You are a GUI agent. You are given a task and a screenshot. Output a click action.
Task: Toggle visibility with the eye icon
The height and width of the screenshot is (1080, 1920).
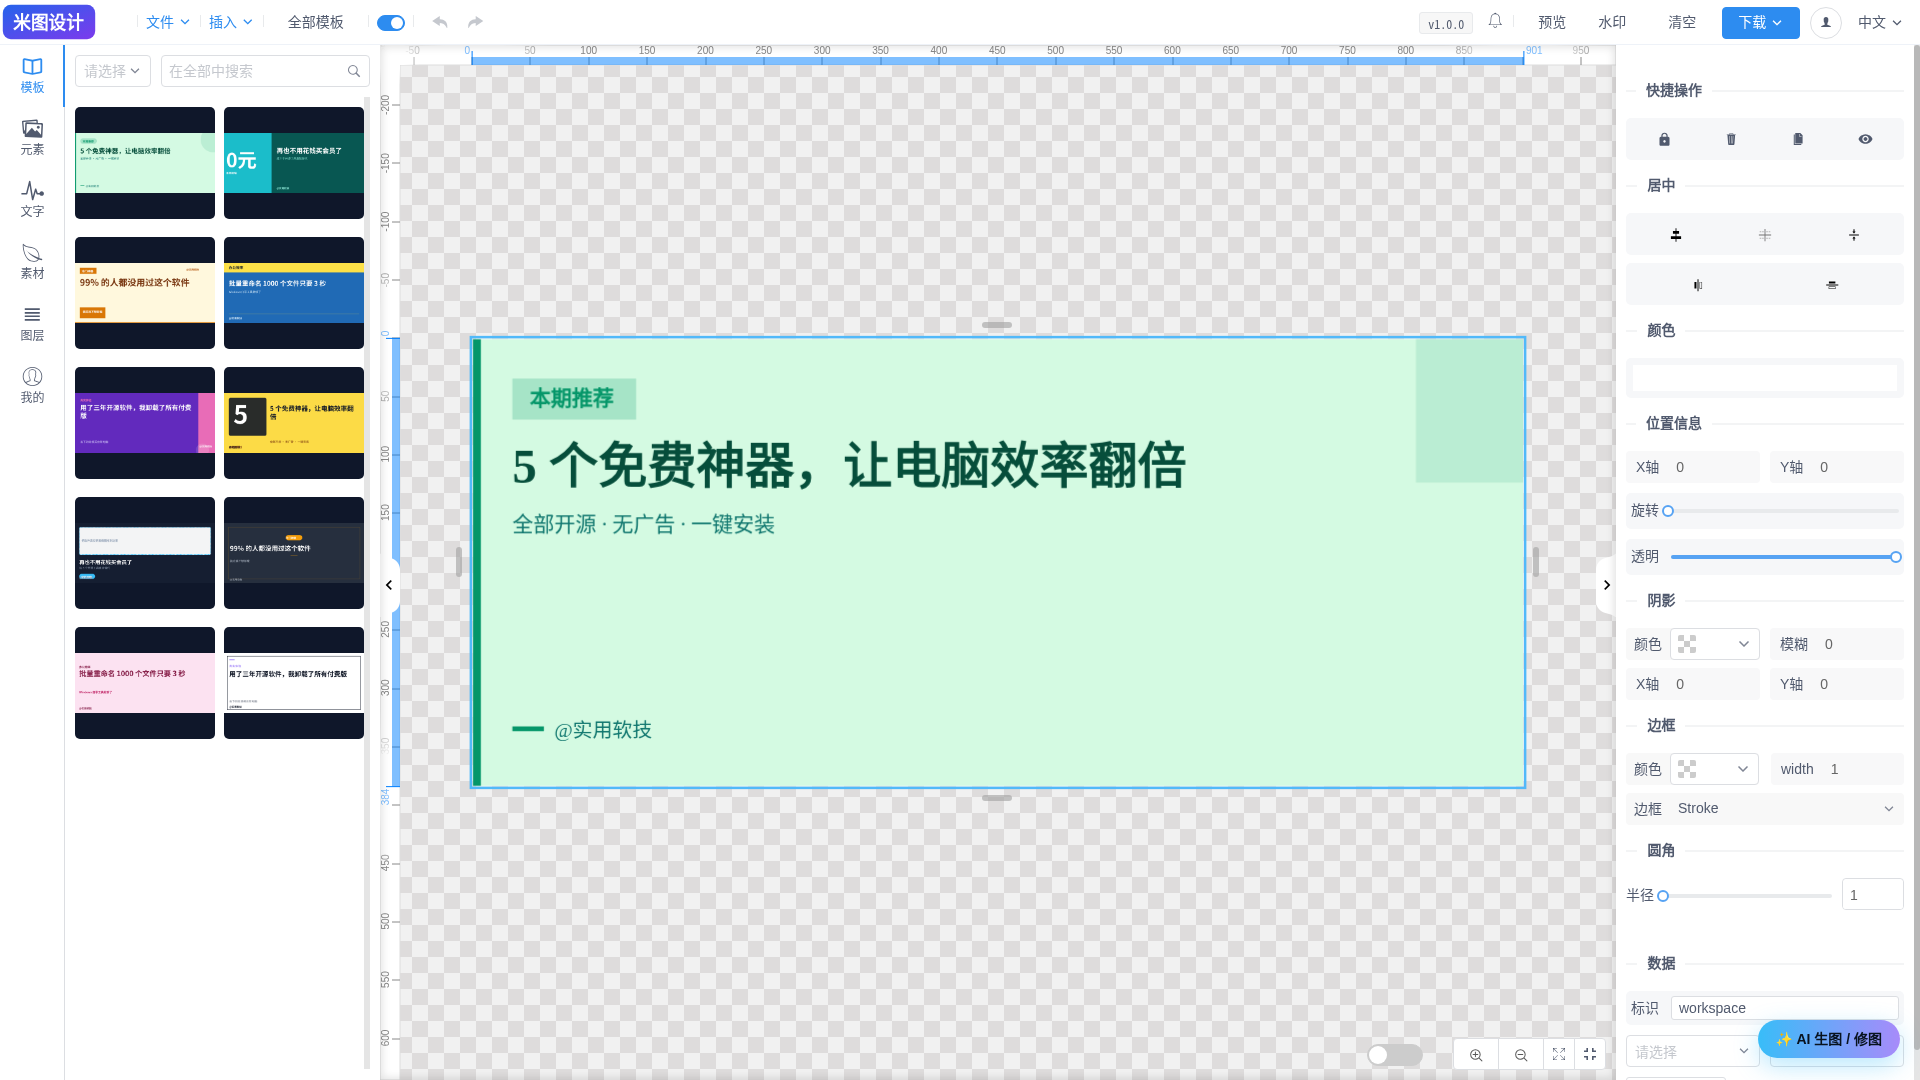click(1865, 139)
